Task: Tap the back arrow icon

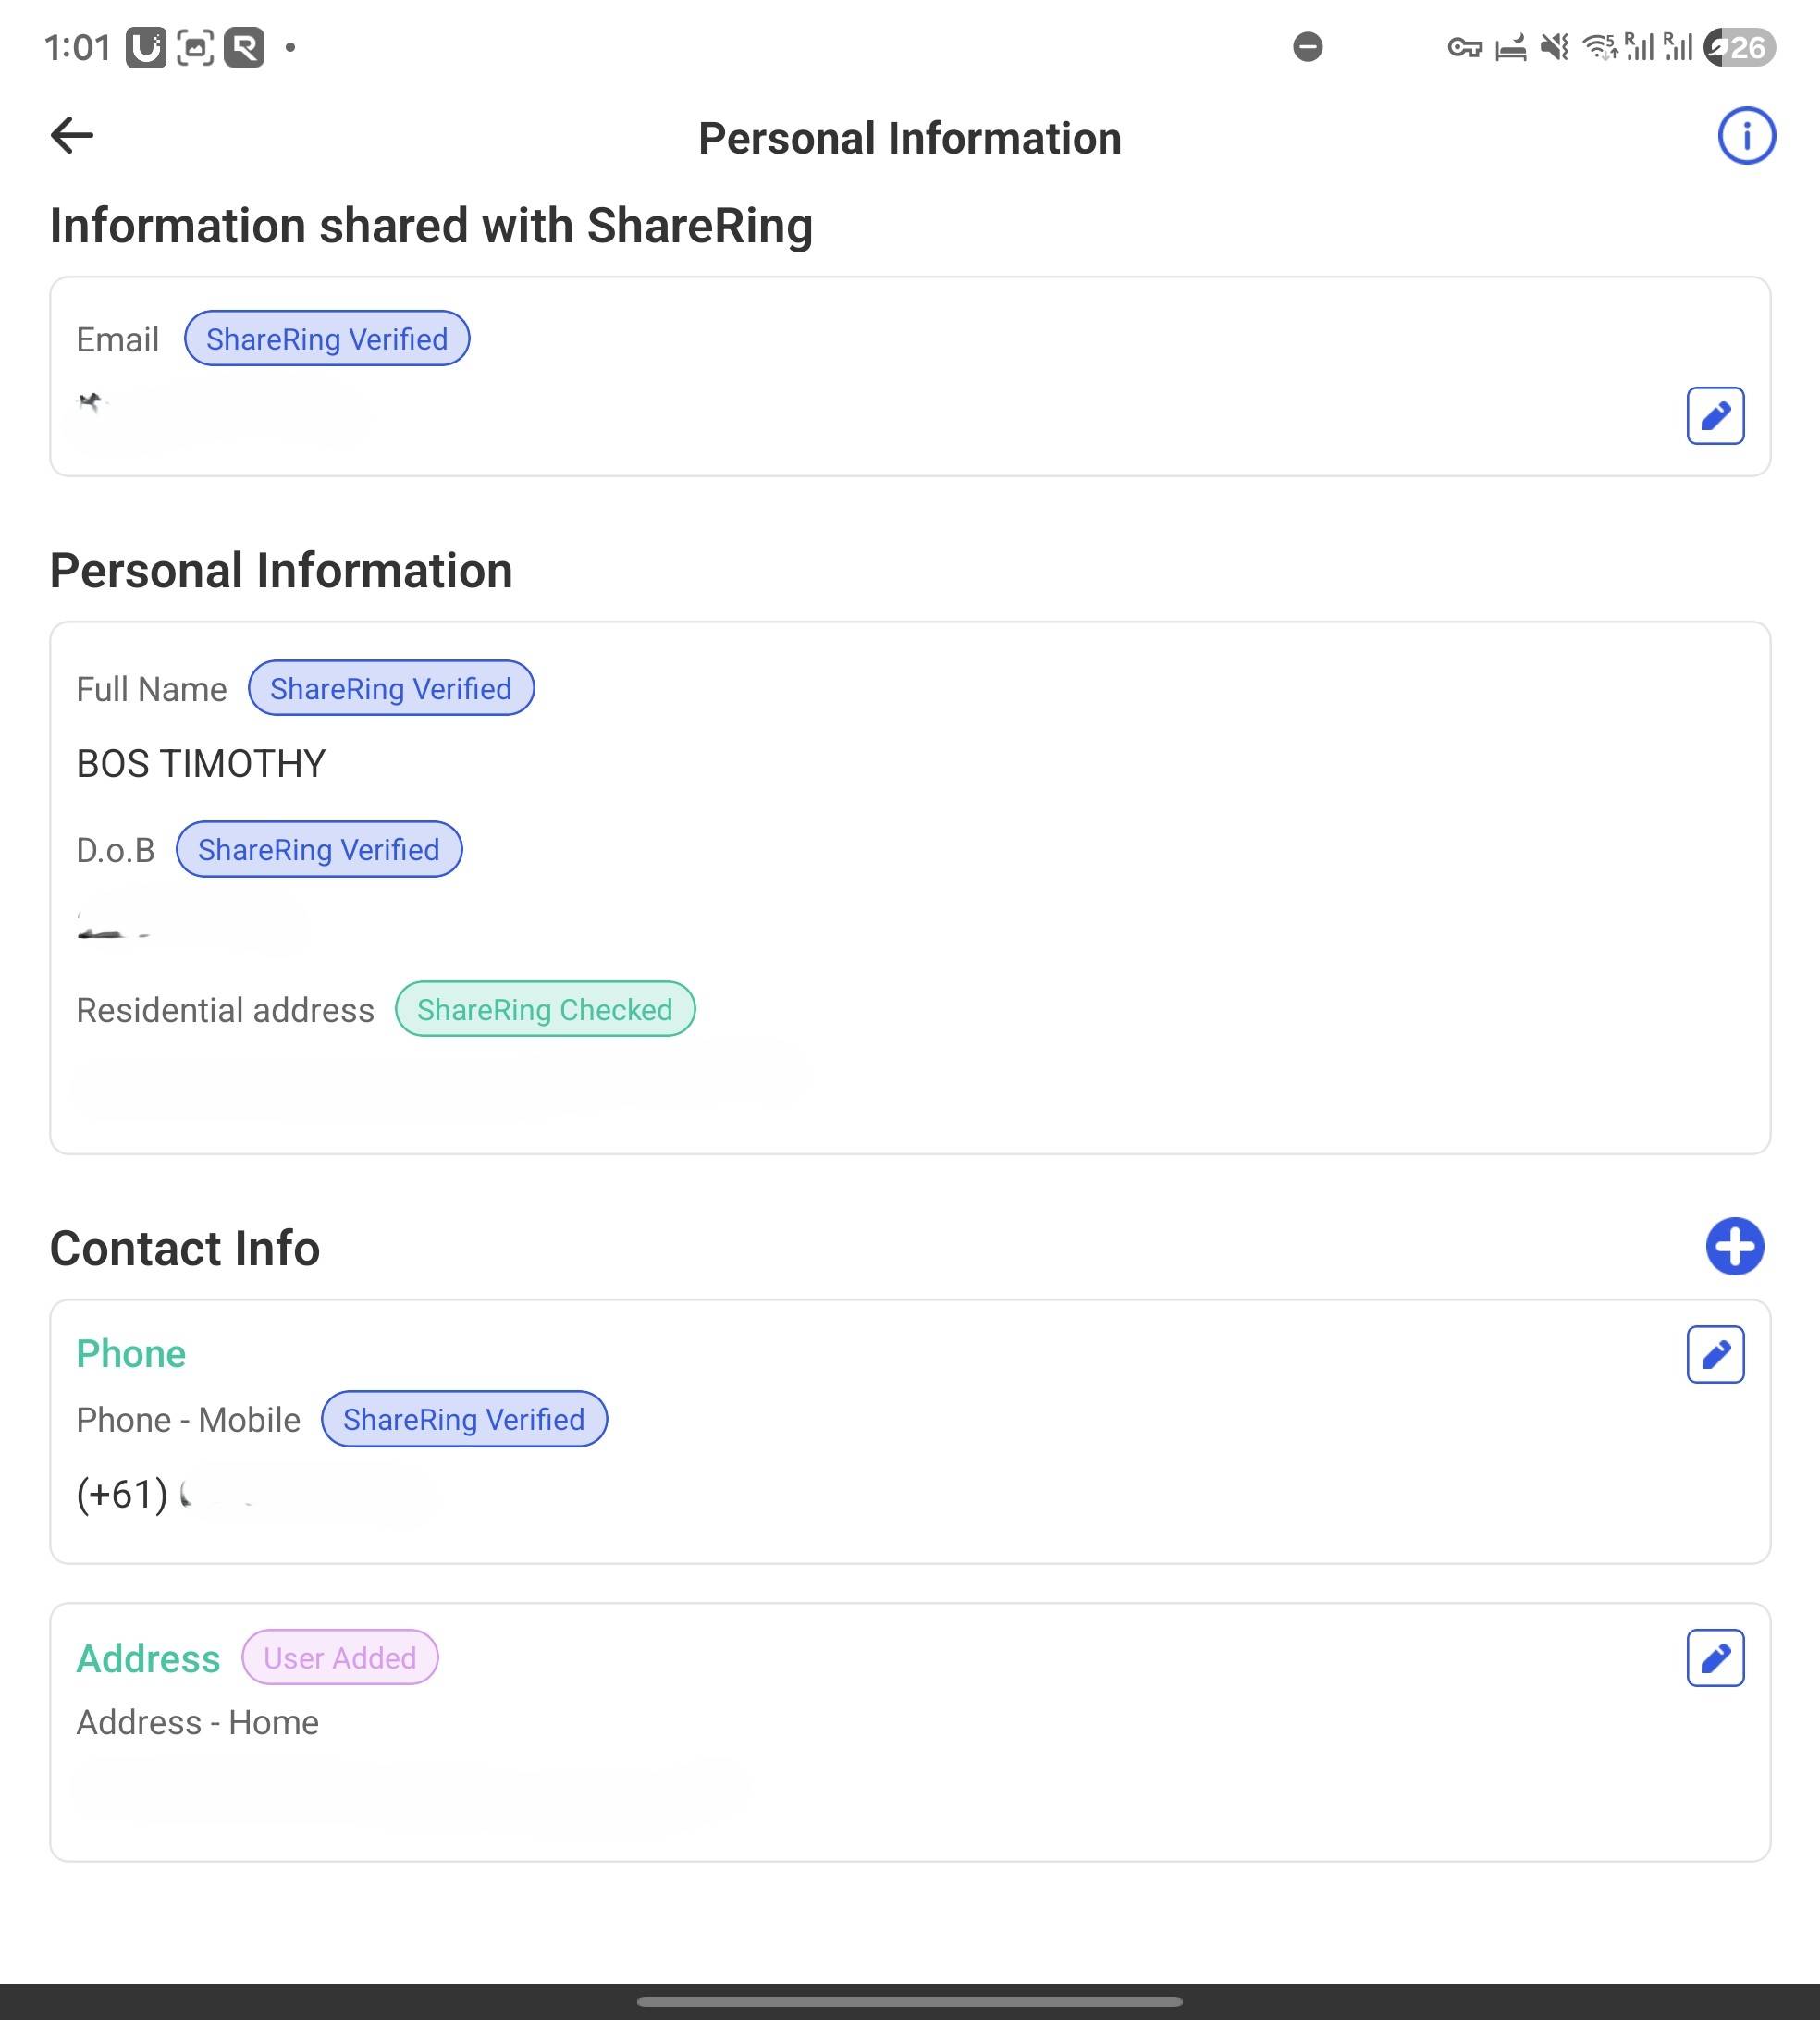Action: (x=72, y=136)
